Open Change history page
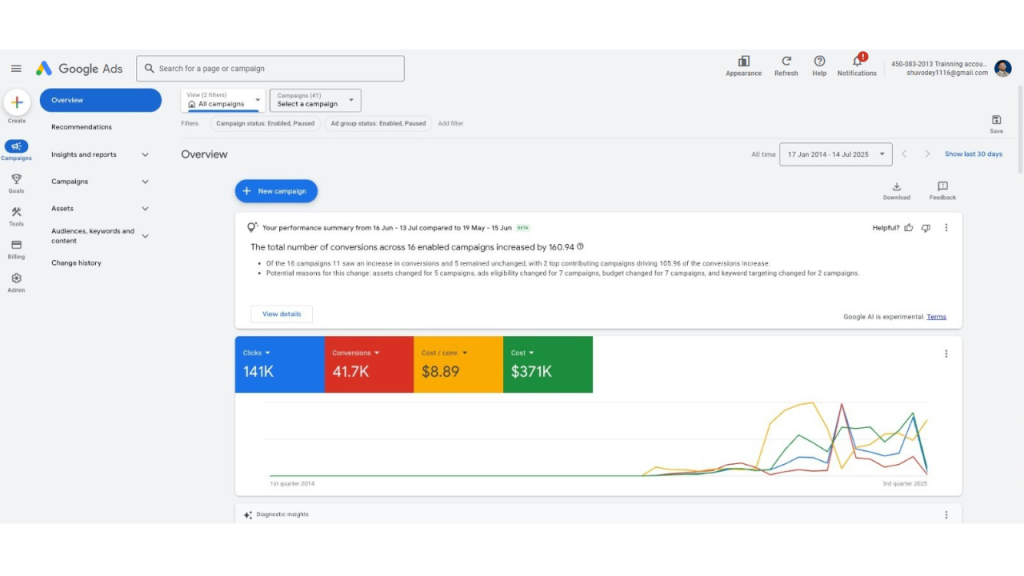Screen dimensions: 1024x576 pos(76,263)
